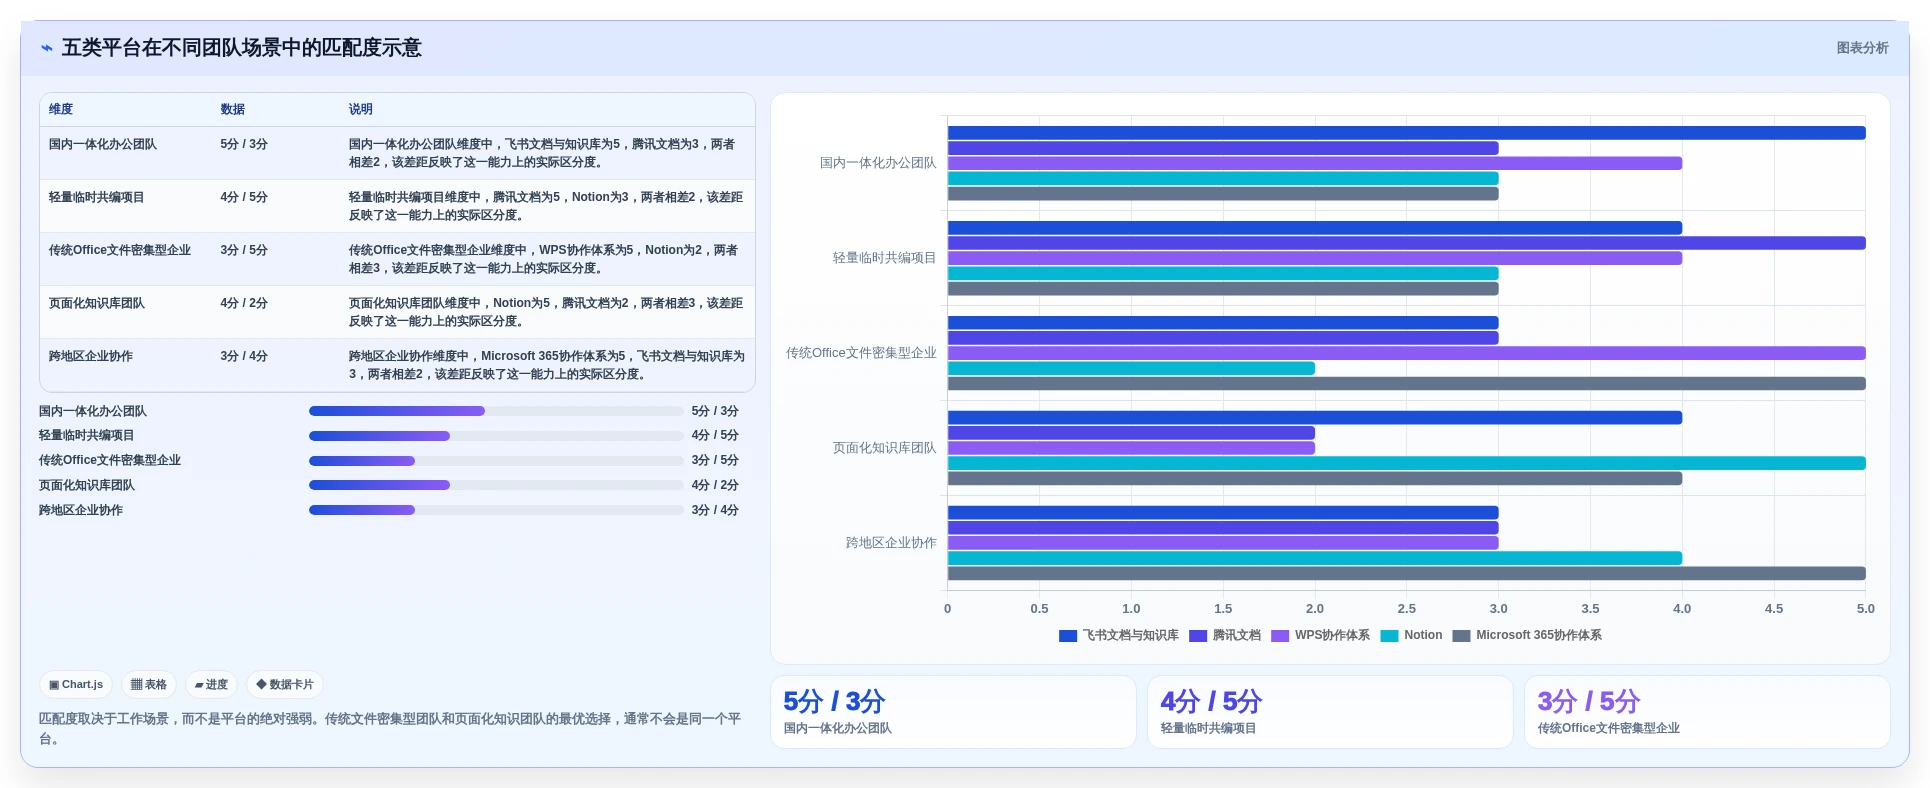
Task: Click chart axis label 轻量临时共编项目
Action: [884, 258]
